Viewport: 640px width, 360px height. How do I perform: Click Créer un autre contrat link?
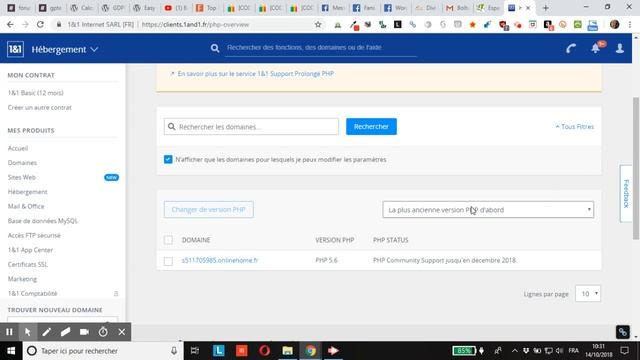pyautogui.click(x=39, y=107)
